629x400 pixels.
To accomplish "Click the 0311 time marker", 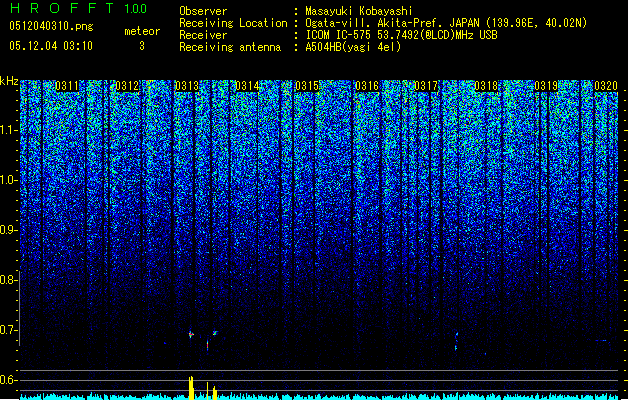I will (x=67, y=86).
